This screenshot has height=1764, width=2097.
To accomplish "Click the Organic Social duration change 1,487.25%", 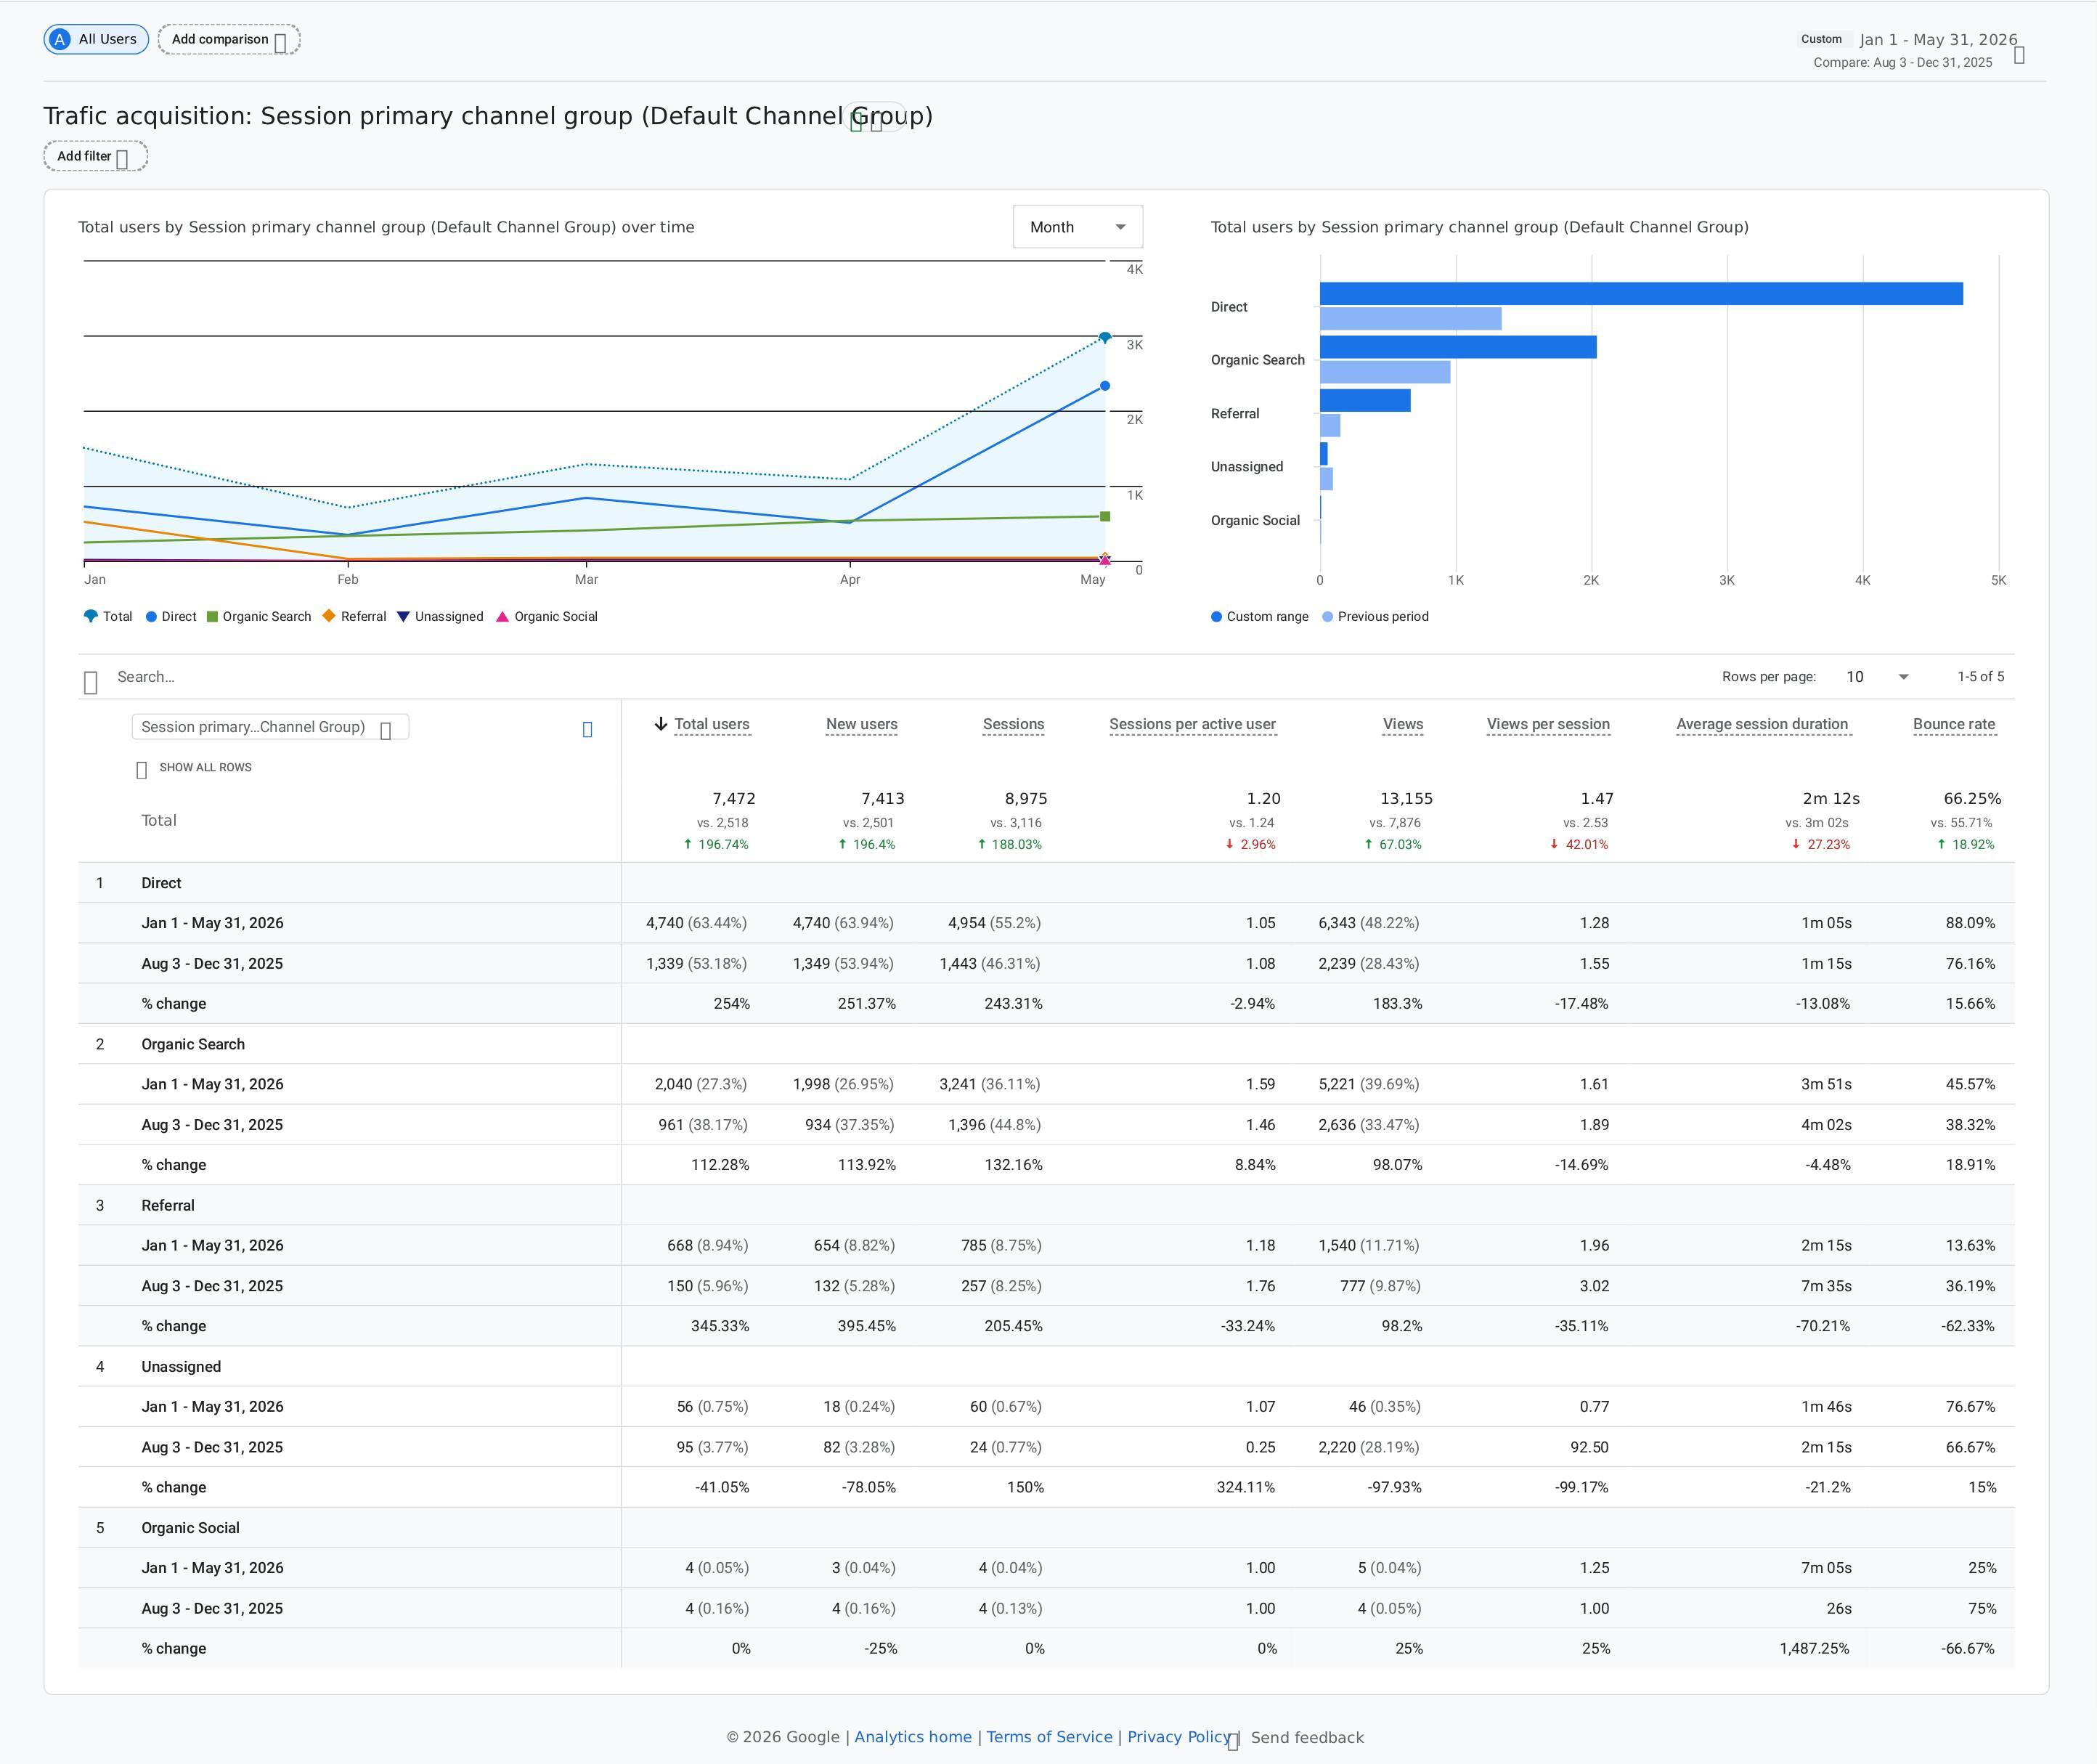I will 1814,1648.
